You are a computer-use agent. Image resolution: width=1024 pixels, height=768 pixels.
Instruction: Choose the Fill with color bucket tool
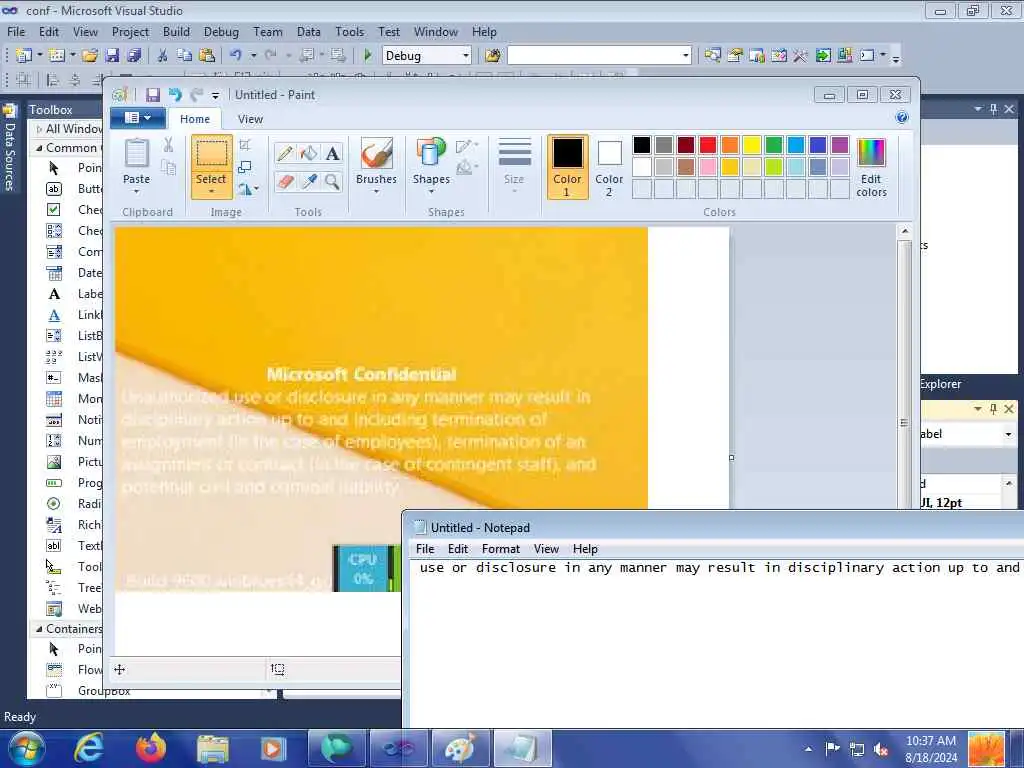[x=309, y=153]
